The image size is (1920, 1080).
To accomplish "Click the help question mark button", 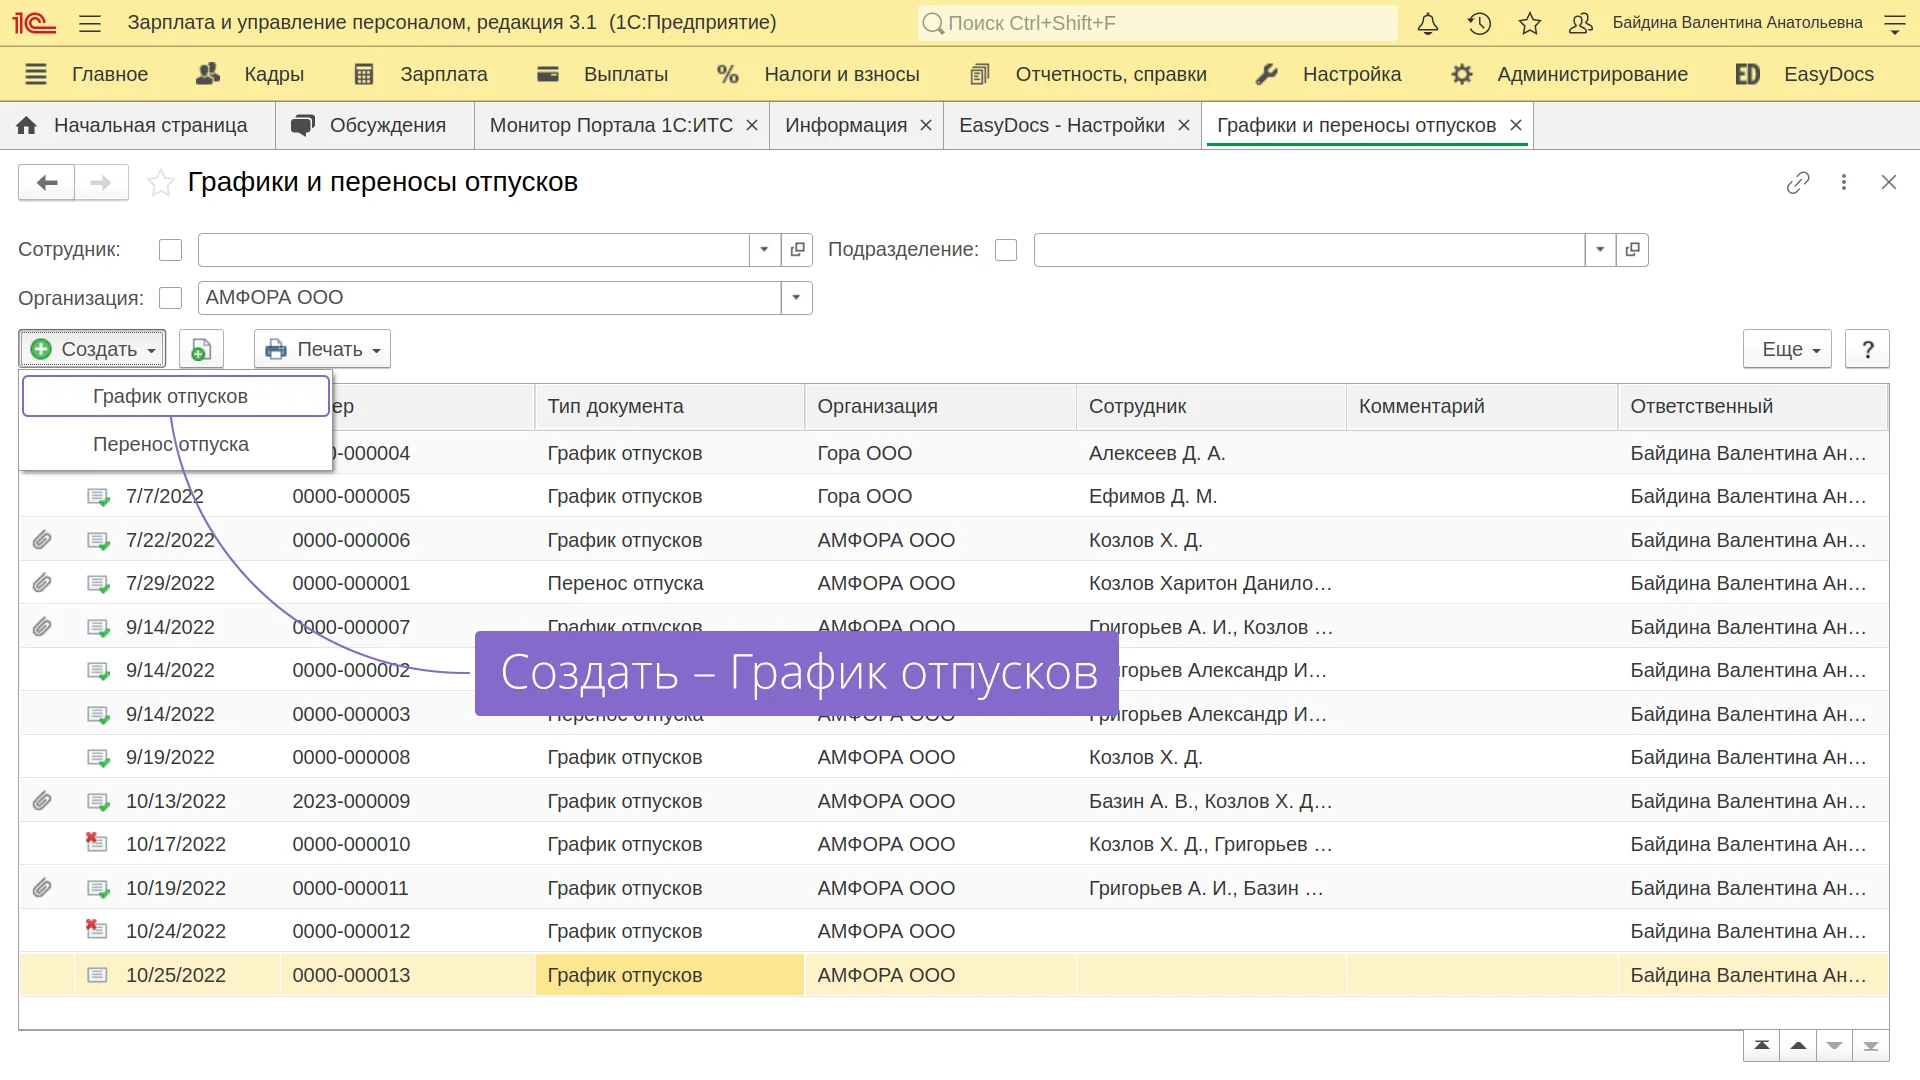I will (1866, 349).
